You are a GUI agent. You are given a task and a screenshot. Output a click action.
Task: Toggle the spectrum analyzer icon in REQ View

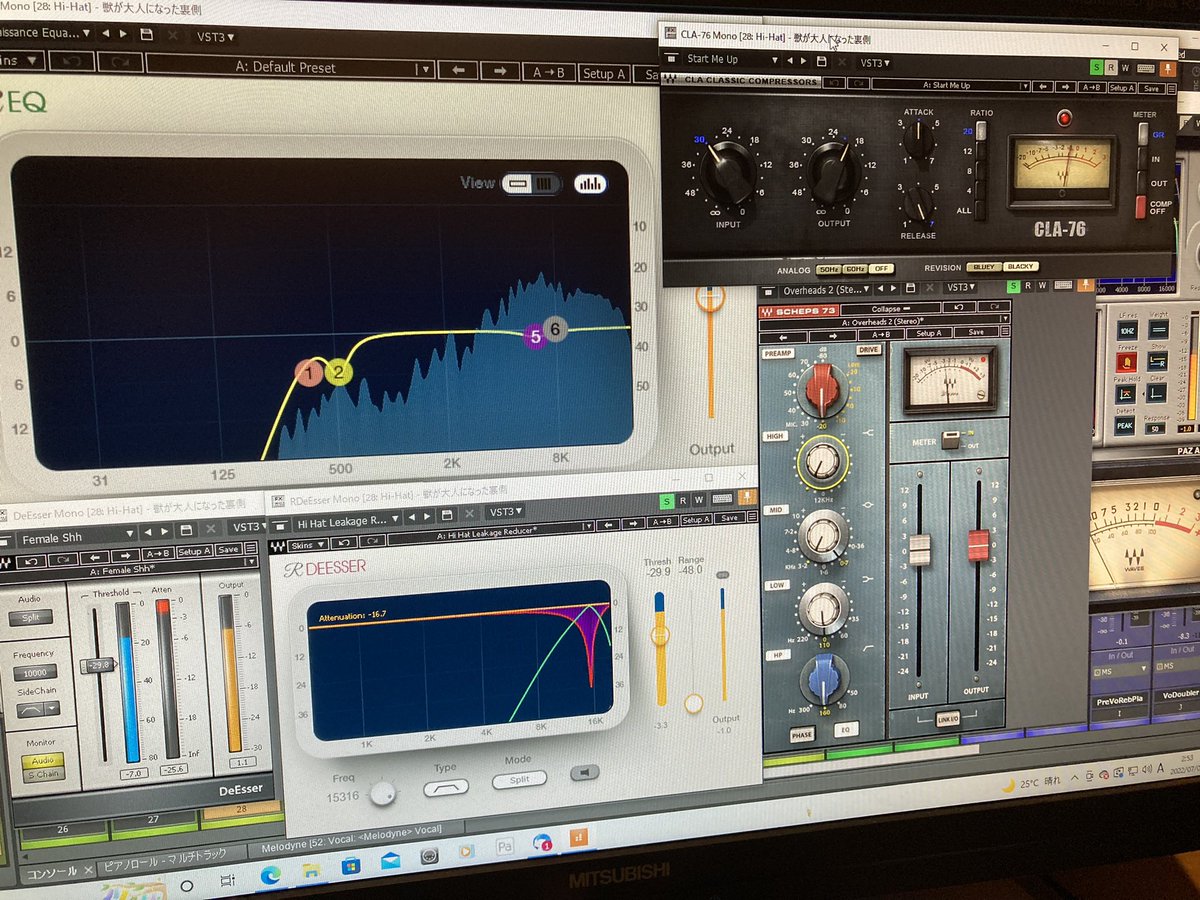pos(590,184)
